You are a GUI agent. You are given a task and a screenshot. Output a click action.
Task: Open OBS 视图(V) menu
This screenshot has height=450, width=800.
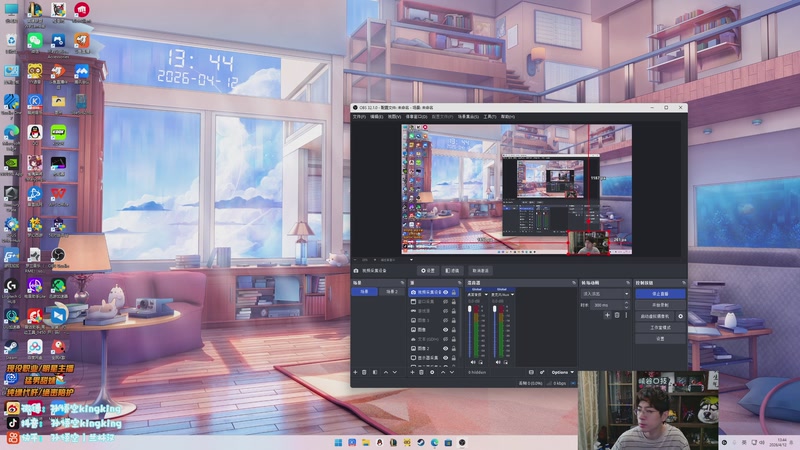pyautogui.click(x=394, y=116)
